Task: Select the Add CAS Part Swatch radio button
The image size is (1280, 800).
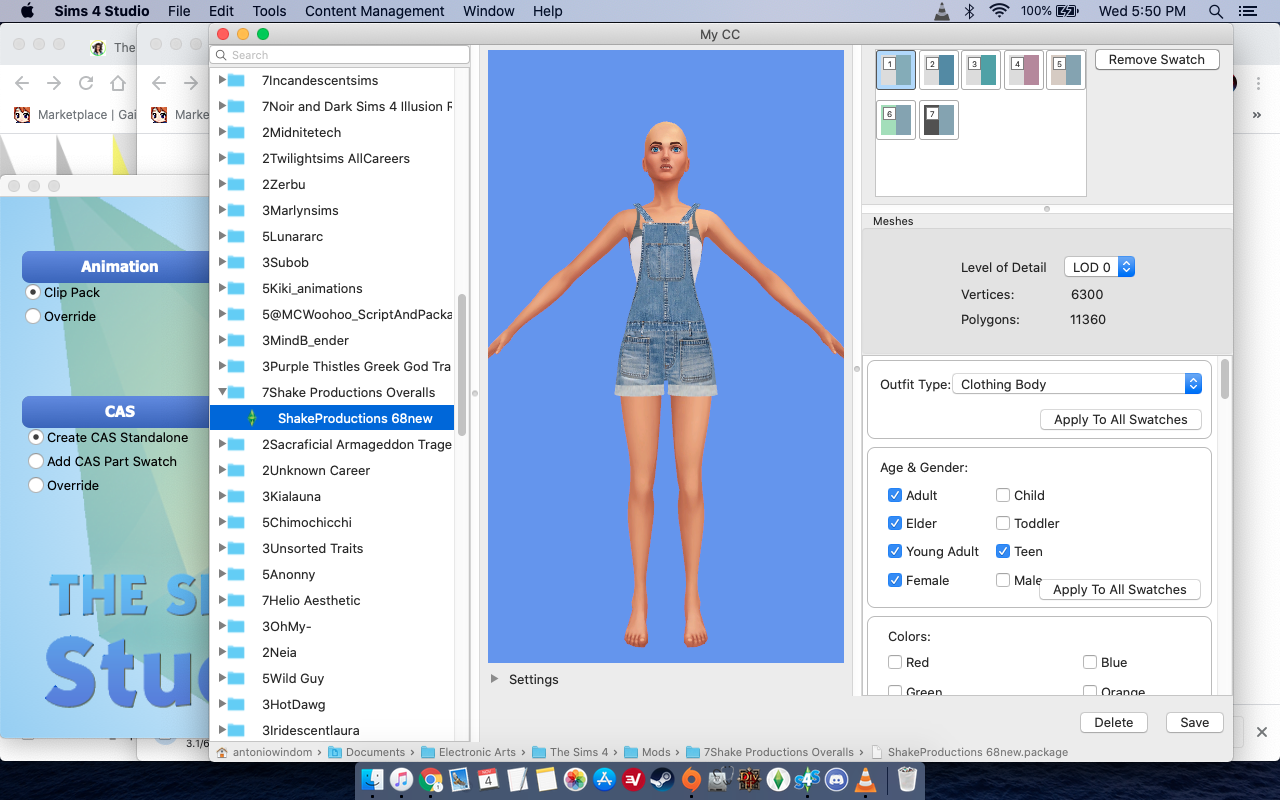Action: [x=36, y=461]
